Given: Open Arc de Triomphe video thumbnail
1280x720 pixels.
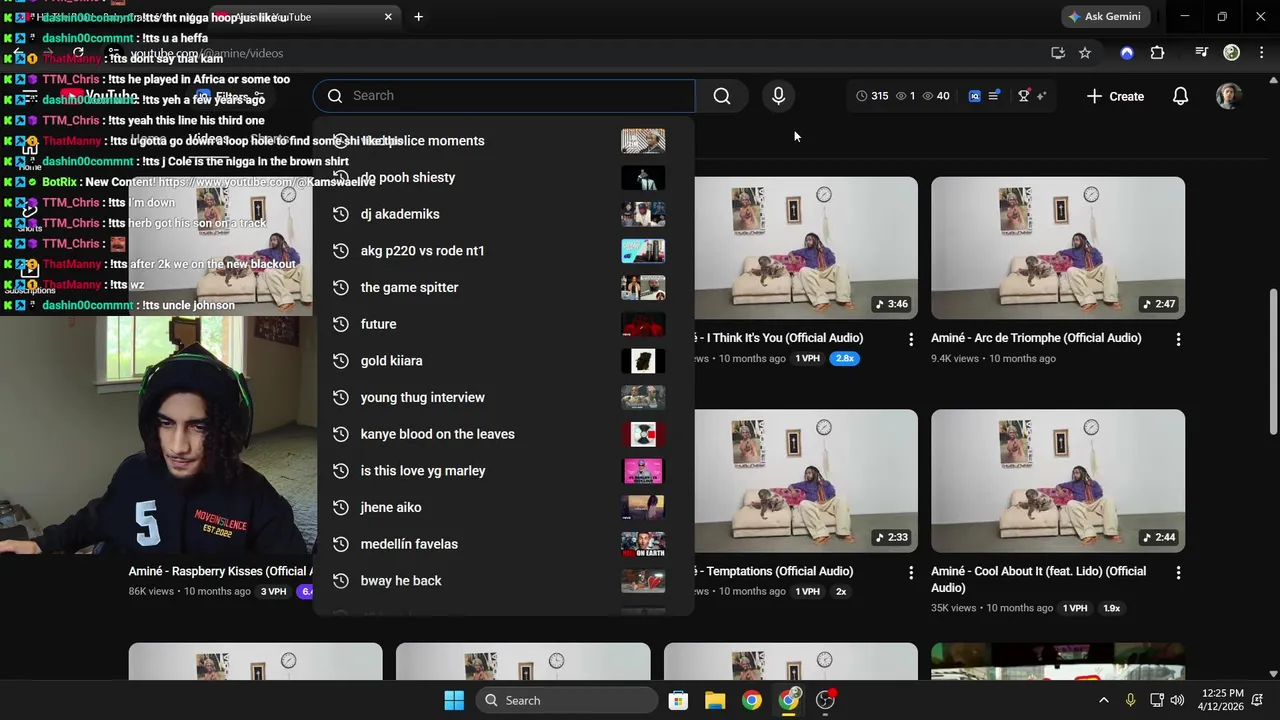Looking at the screenshot, I should [1058, 248].
